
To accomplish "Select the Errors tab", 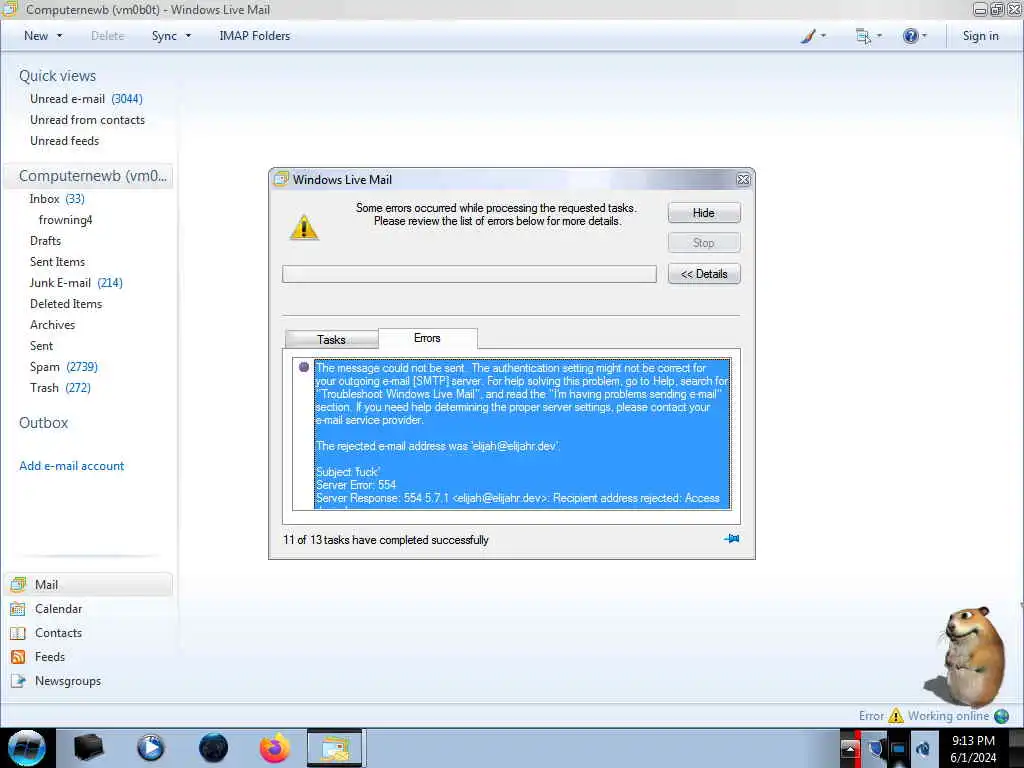I will 427,338.
